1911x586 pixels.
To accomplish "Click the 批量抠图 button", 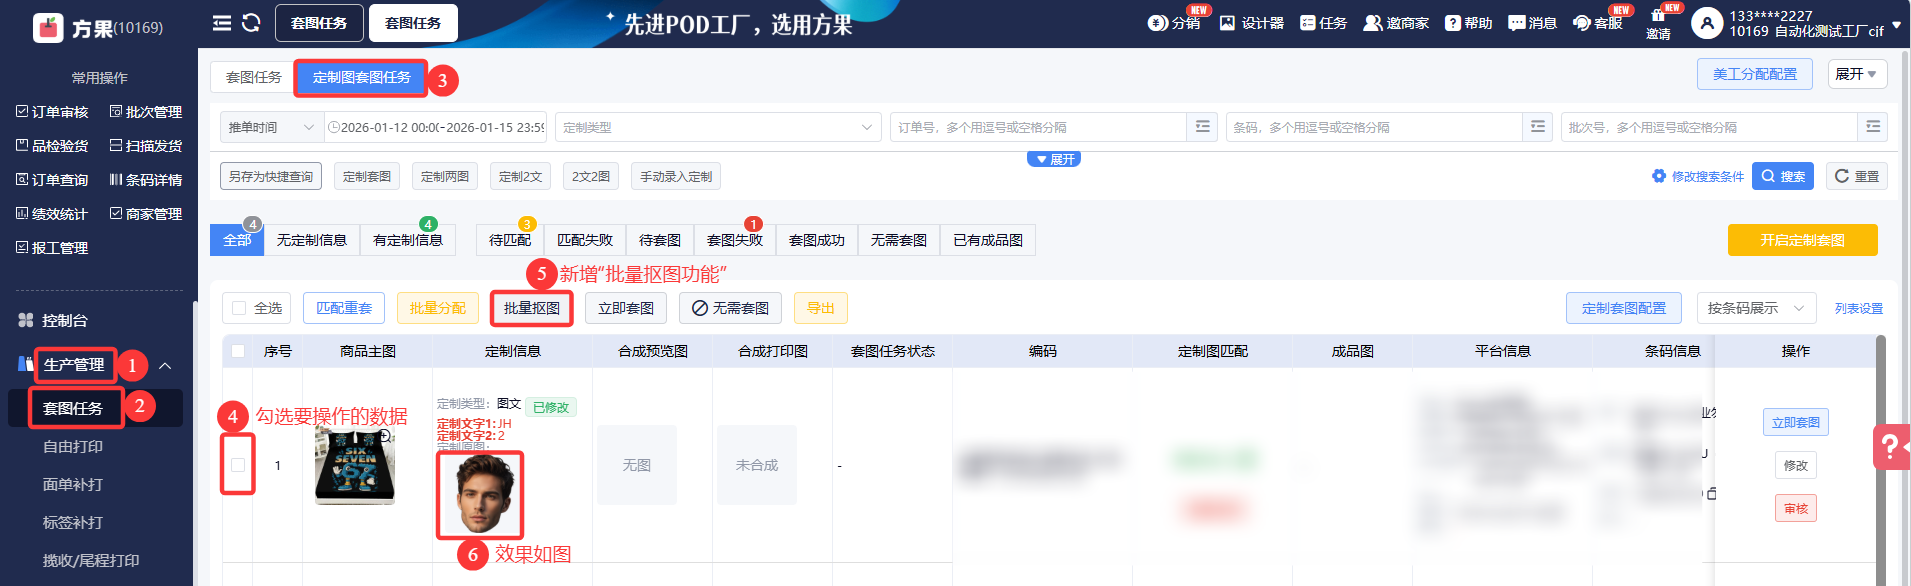I will (x=532, y=308).
